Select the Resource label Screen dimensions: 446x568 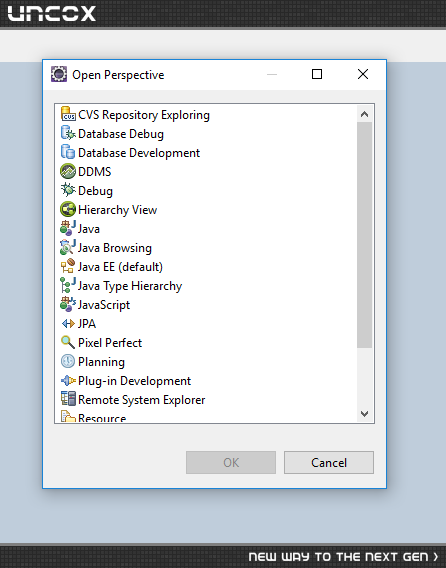point(102,418)
